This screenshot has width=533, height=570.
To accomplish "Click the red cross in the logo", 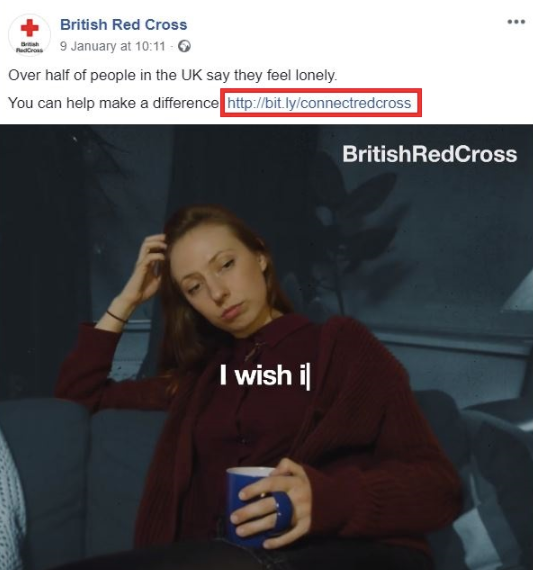I will pyautogui.click(x=29, y=28).
